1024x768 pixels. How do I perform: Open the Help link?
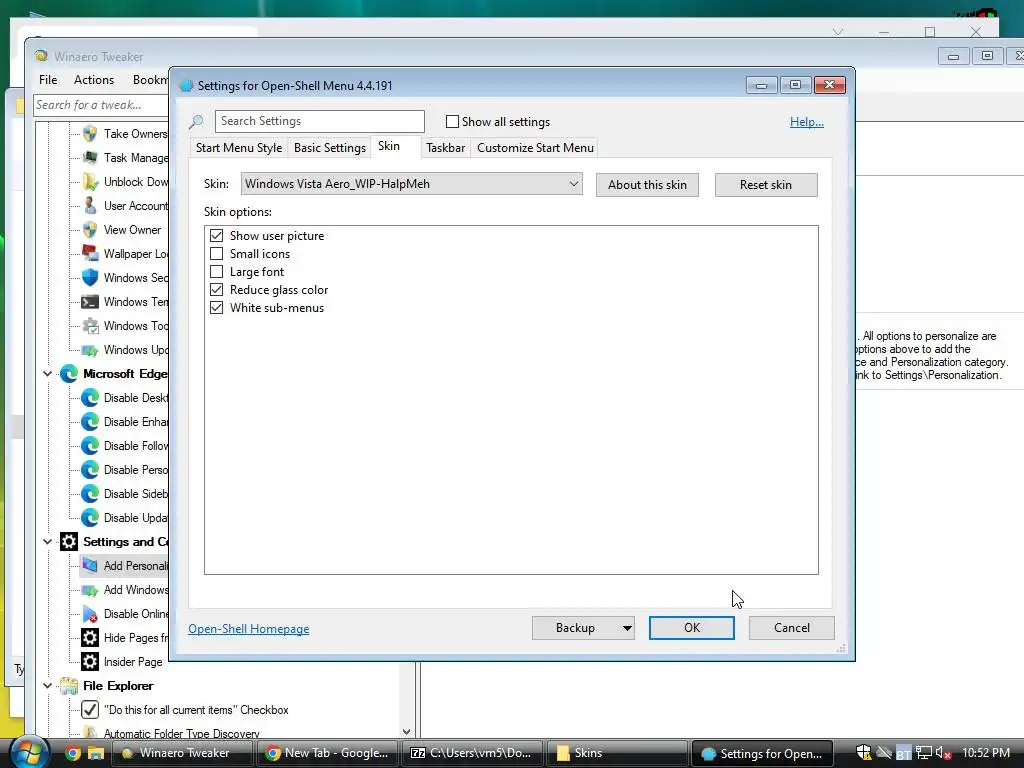807,121
